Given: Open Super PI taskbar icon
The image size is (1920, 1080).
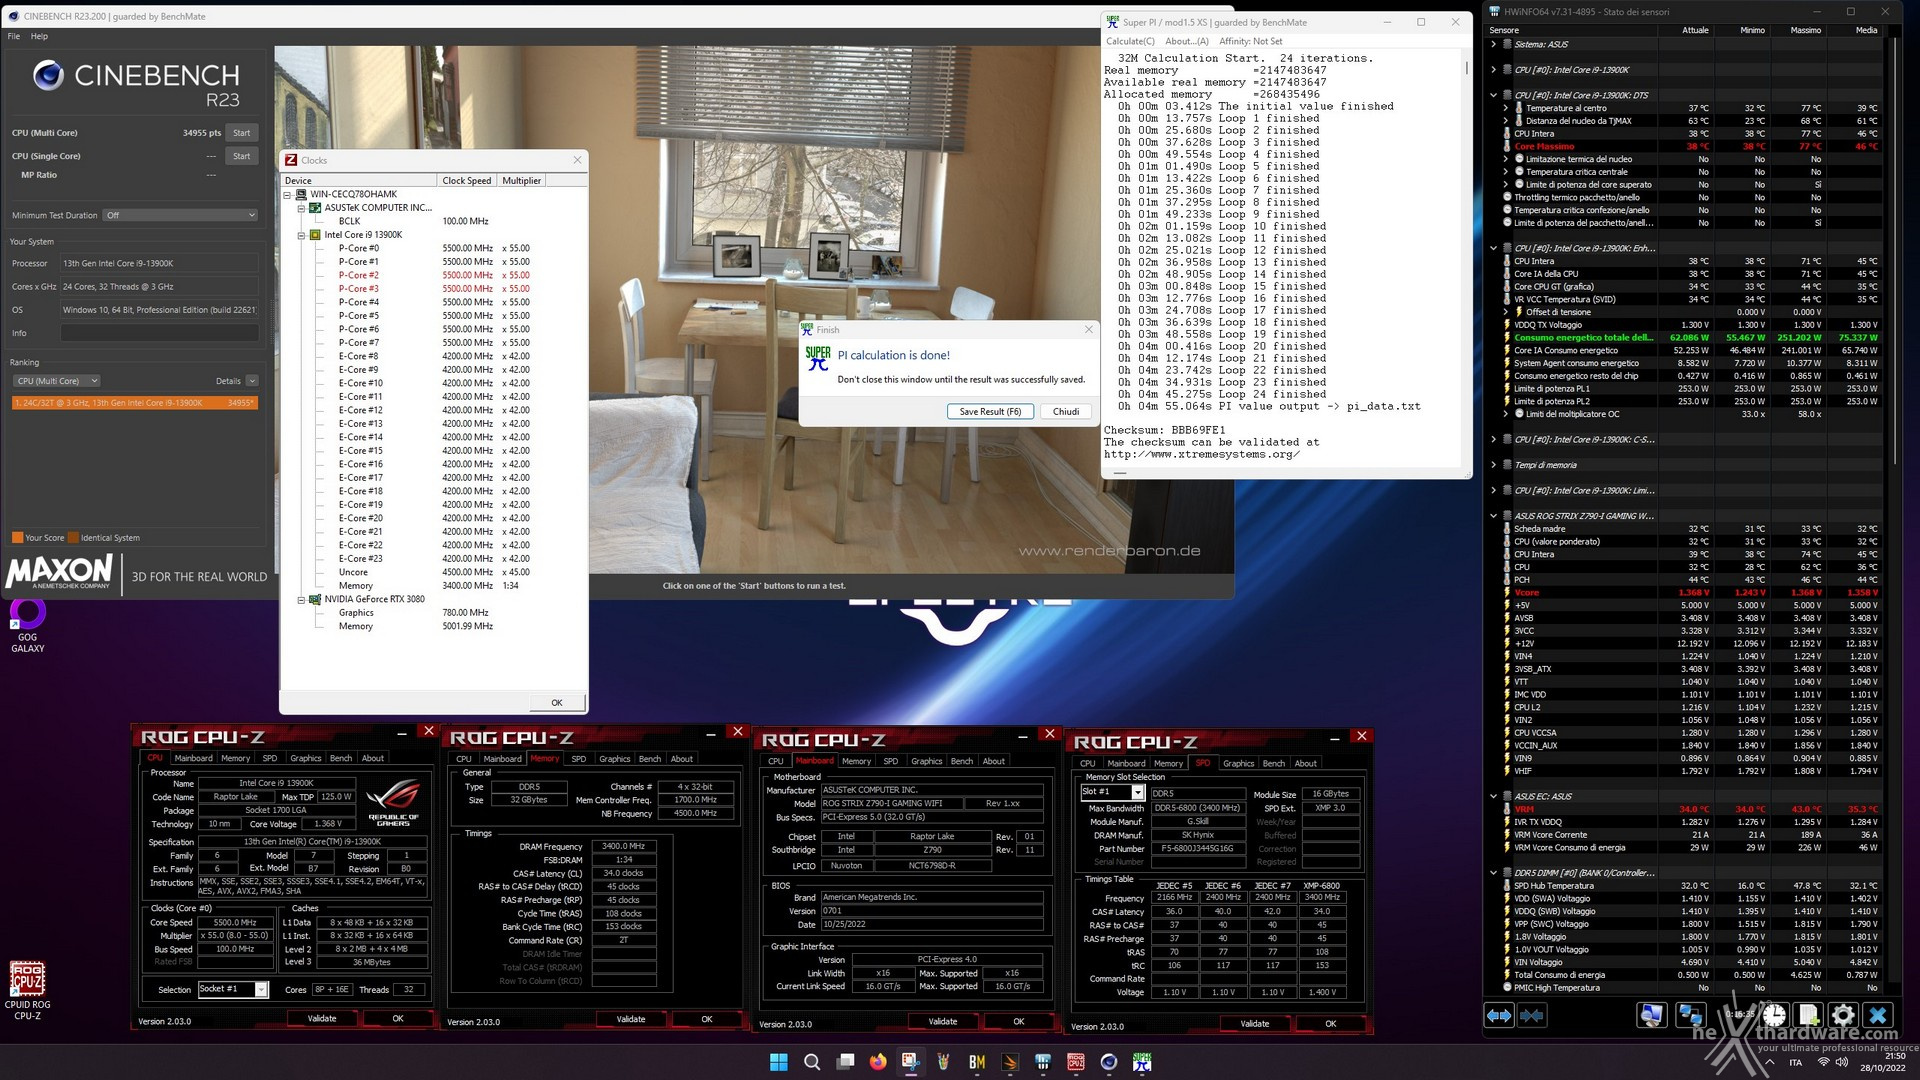Looking at the screenshot, I should coord(1142,1062).
